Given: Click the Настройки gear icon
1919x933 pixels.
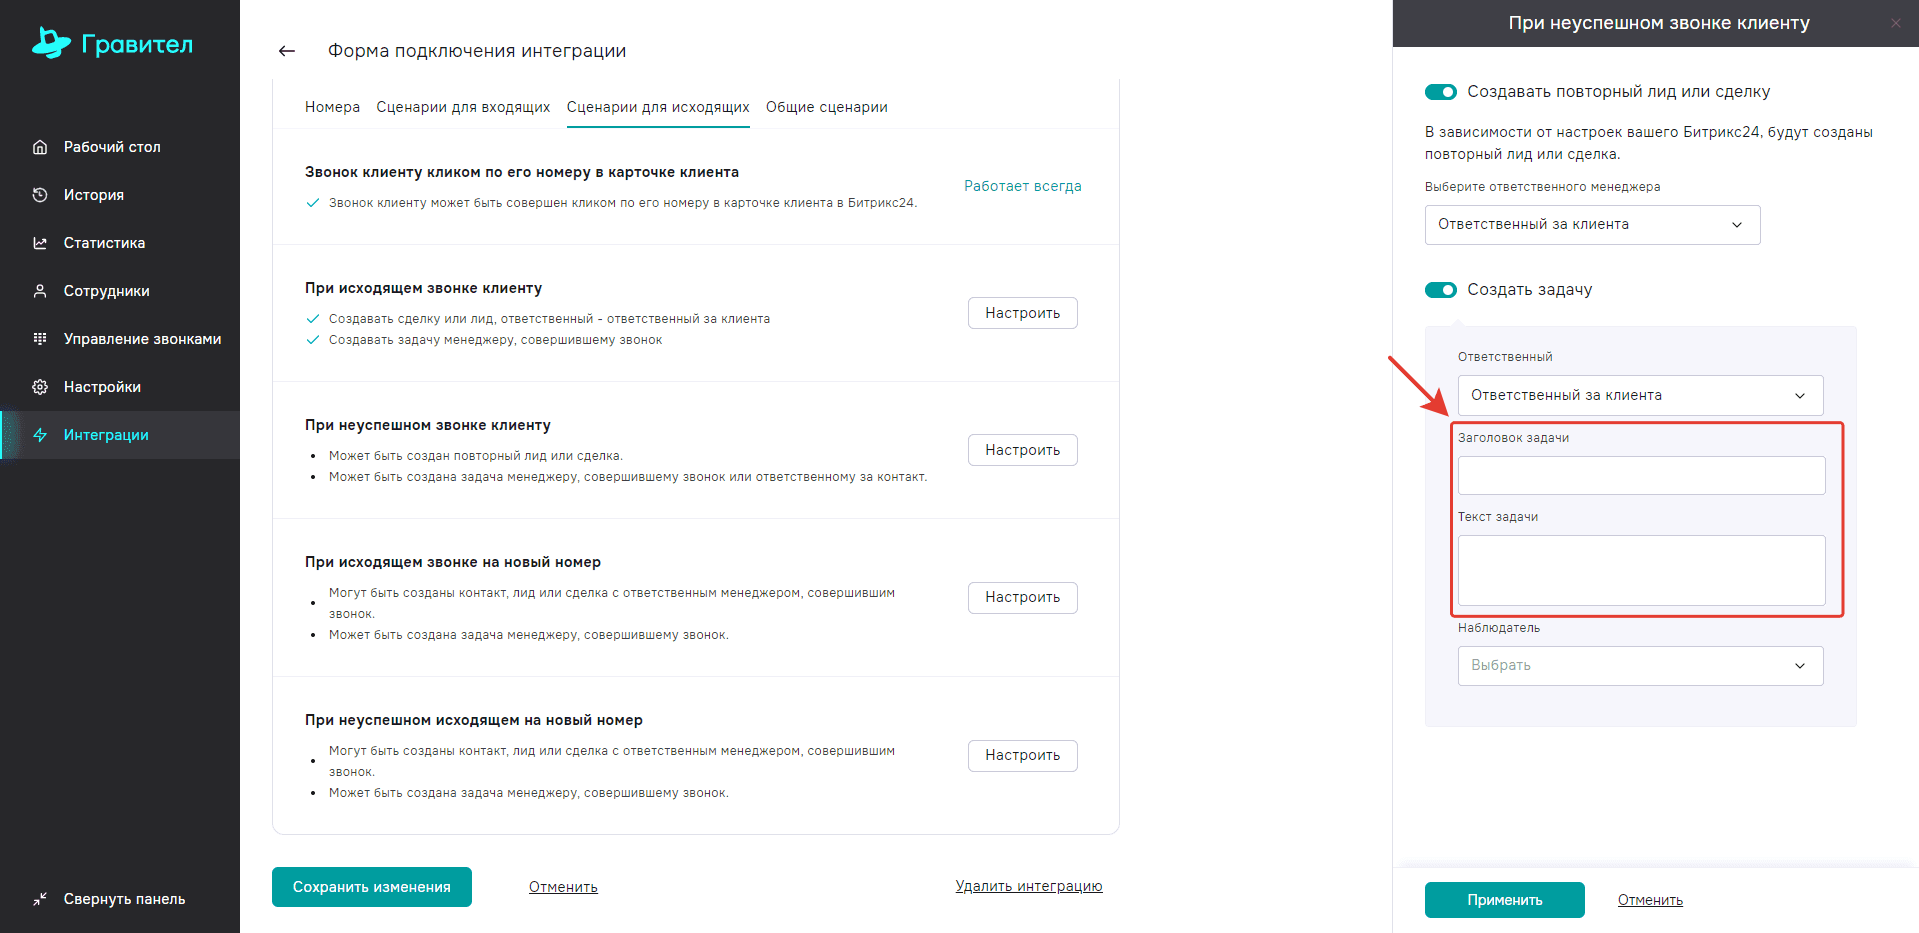Looking at the screenshot, I should pyautogui.click(x=40, y=387).
